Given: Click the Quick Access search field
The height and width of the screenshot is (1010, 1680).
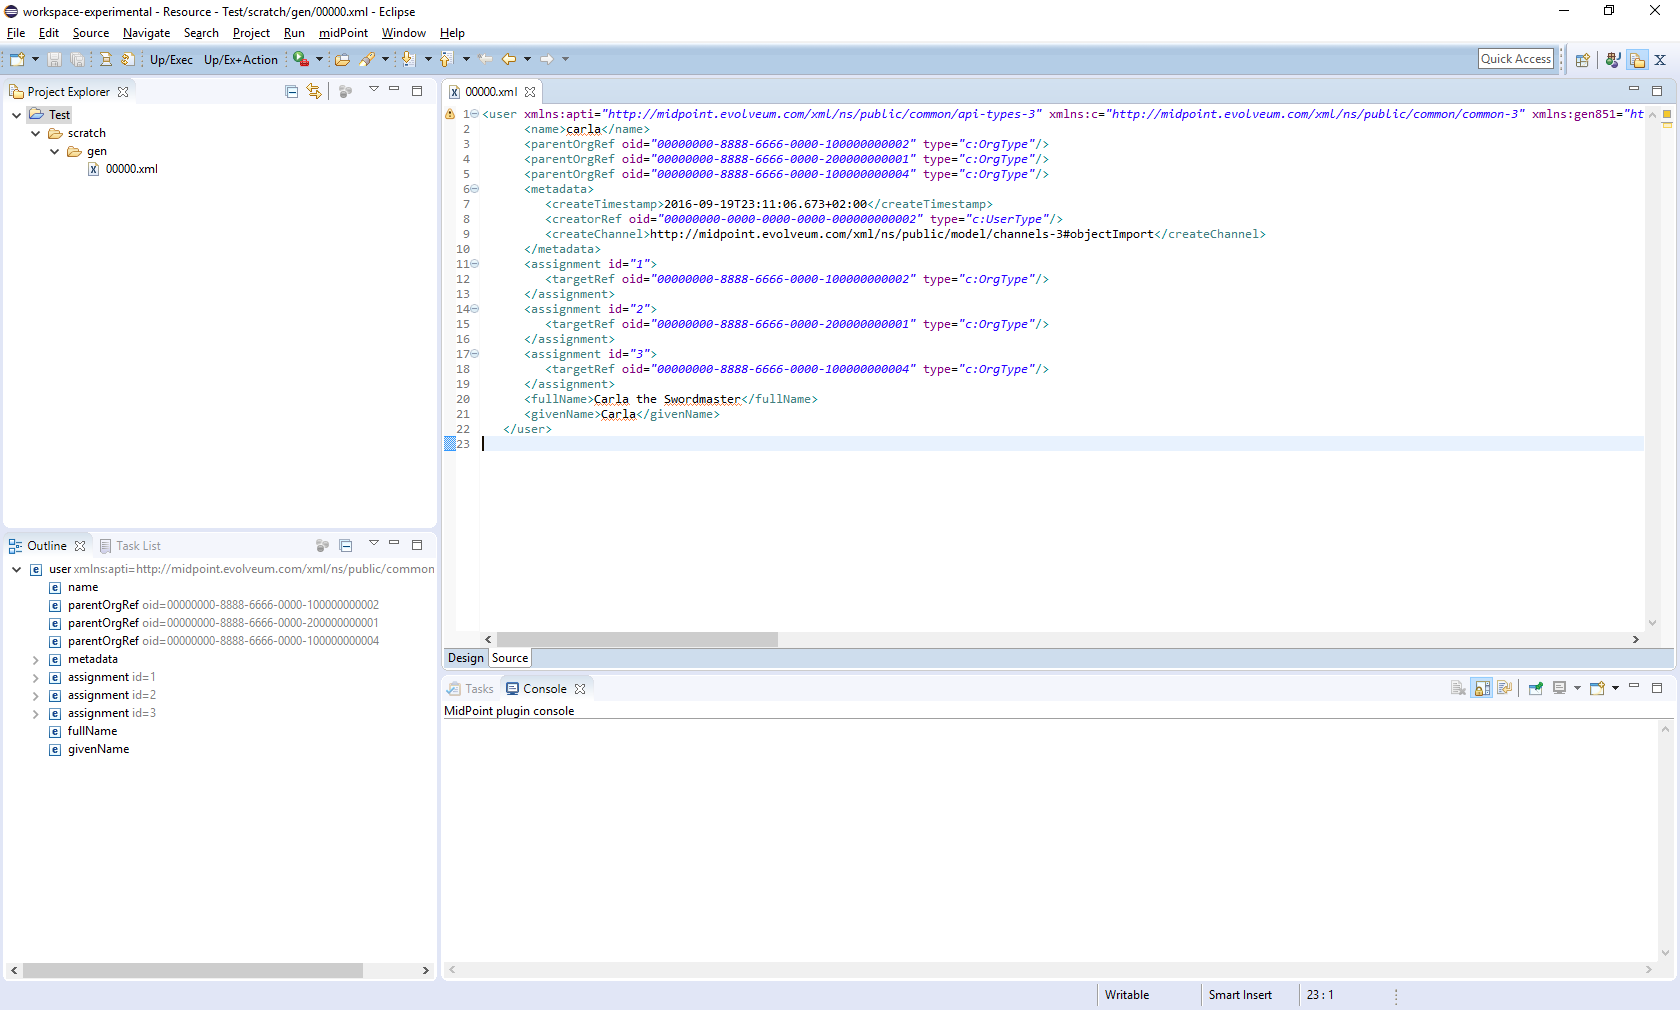Looking at the screenshot, I should [1515, 59].
